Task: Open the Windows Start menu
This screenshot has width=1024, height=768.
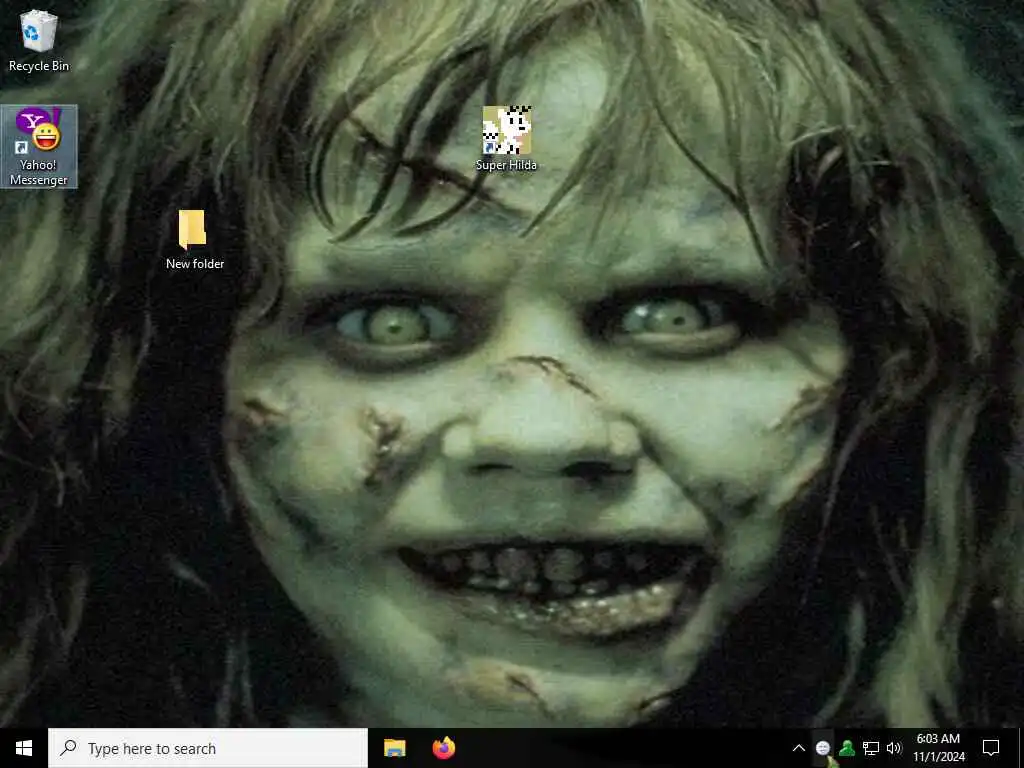Action: point(24,748)
